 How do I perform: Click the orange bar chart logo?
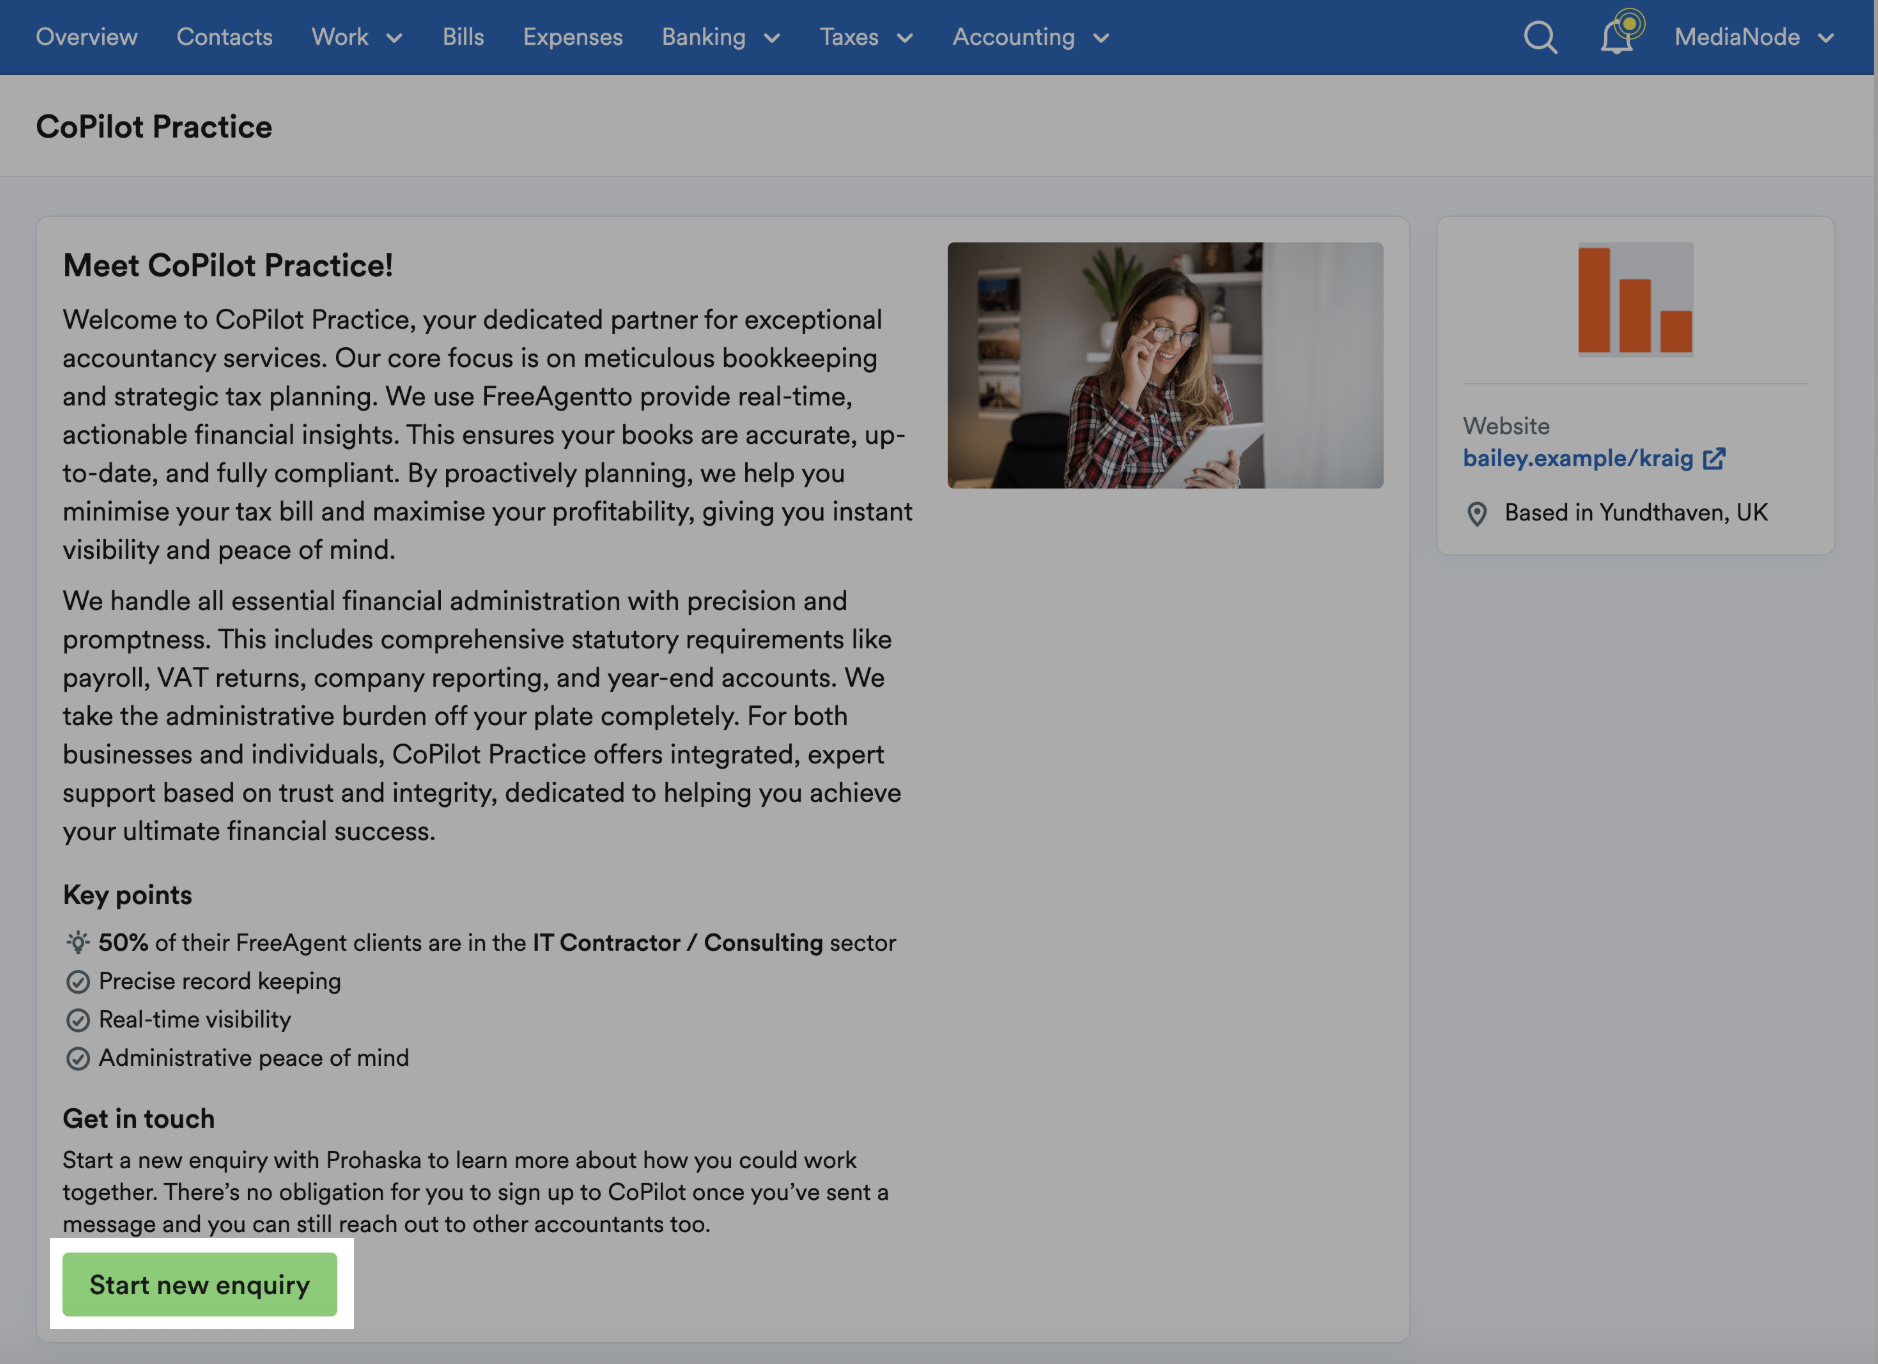[x=1635, y=299]
